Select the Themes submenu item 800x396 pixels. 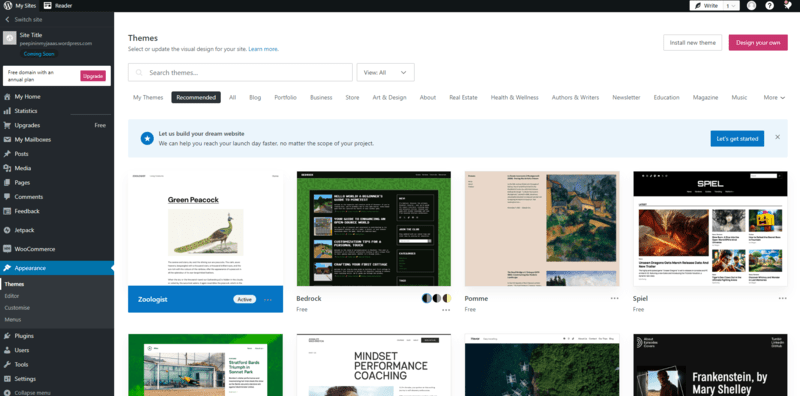[14, 284]
